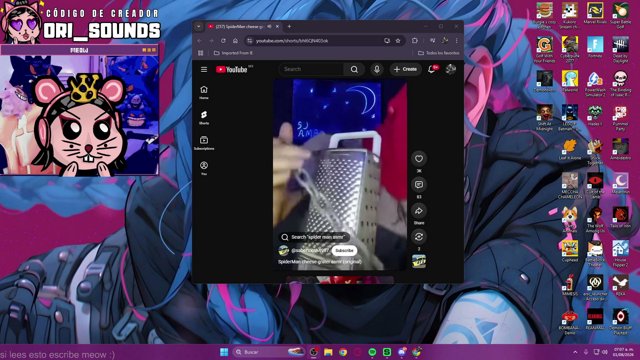Image resolution: width=640 pixels, height=360 pixels.
Task: Open the browser three-dot menu
Action: click(x=457, y=41)
